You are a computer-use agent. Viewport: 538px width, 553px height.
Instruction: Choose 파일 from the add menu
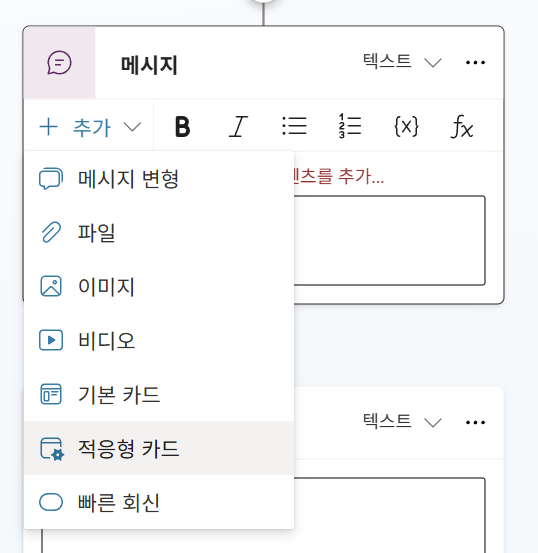click(159, 233)
